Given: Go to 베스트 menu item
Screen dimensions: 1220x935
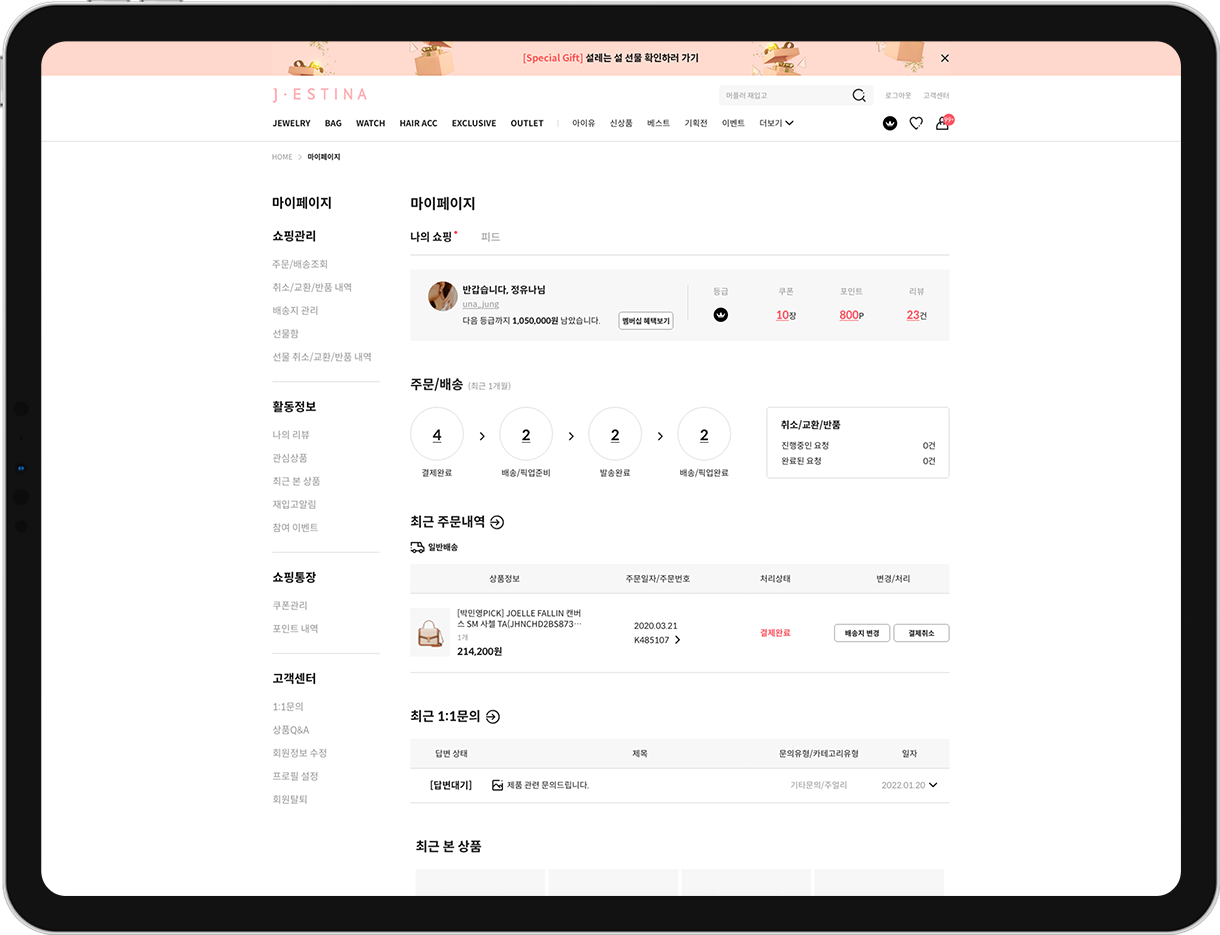Looking at the screenshot, I should tap(658, 123).
